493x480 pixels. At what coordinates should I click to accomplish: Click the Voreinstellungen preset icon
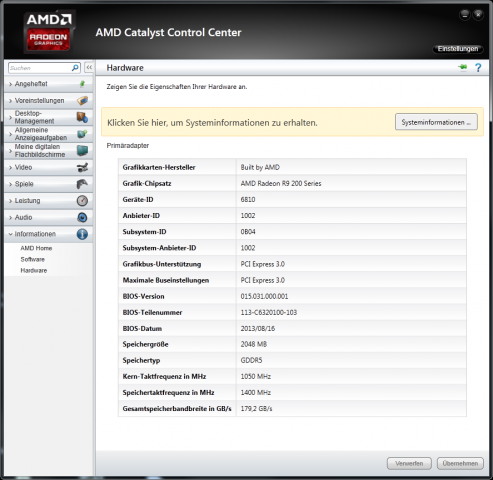82,100
